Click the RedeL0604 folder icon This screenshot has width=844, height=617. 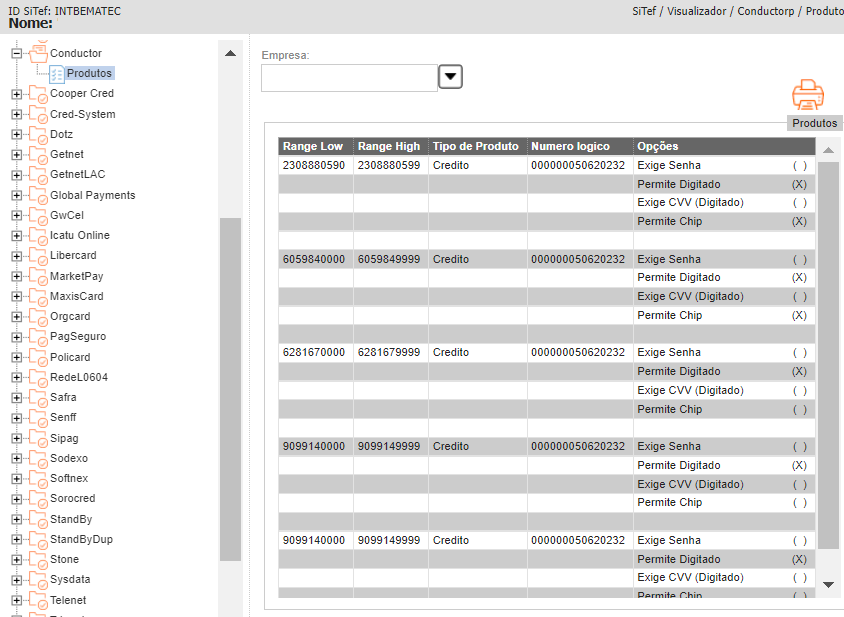(38, 377)
